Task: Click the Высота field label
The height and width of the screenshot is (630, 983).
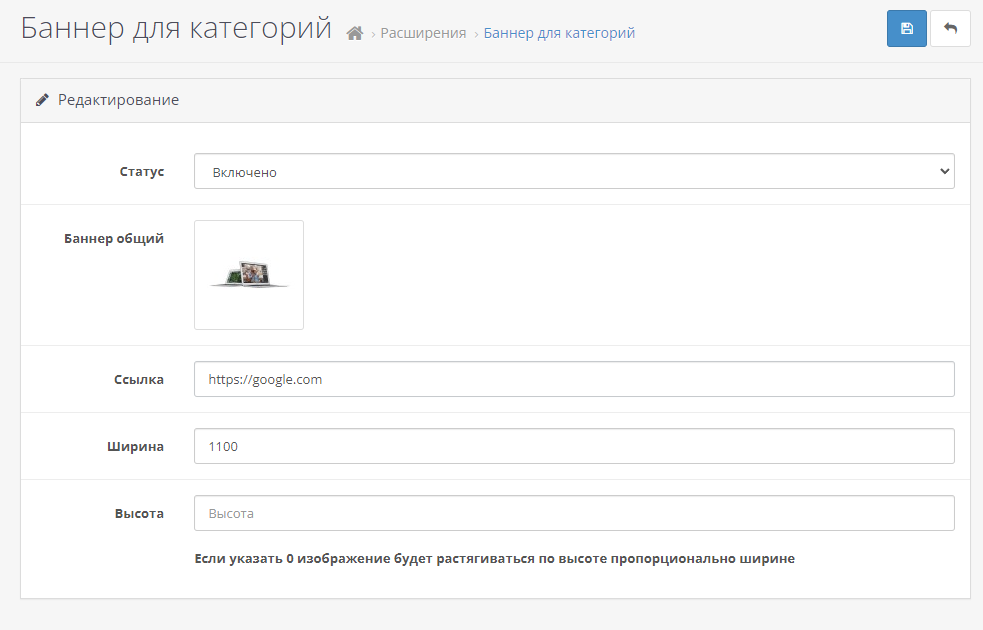Action: (139, 513)
